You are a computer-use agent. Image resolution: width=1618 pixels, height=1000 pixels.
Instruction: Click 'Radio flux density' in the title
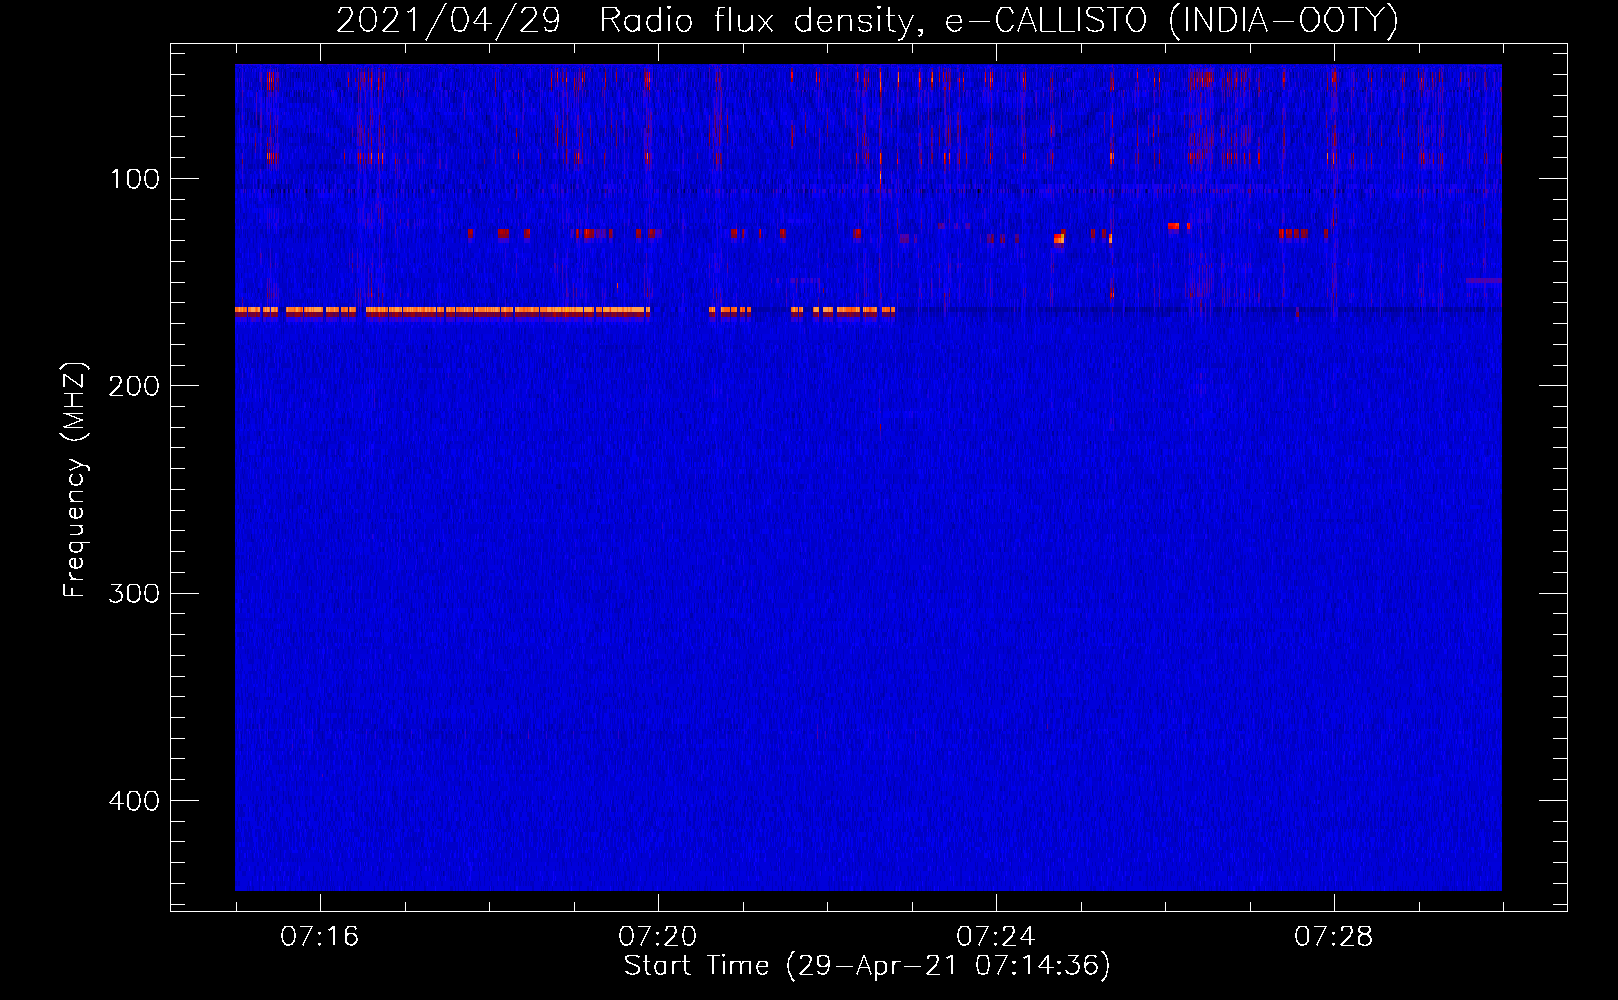click(x=755, y=21)
